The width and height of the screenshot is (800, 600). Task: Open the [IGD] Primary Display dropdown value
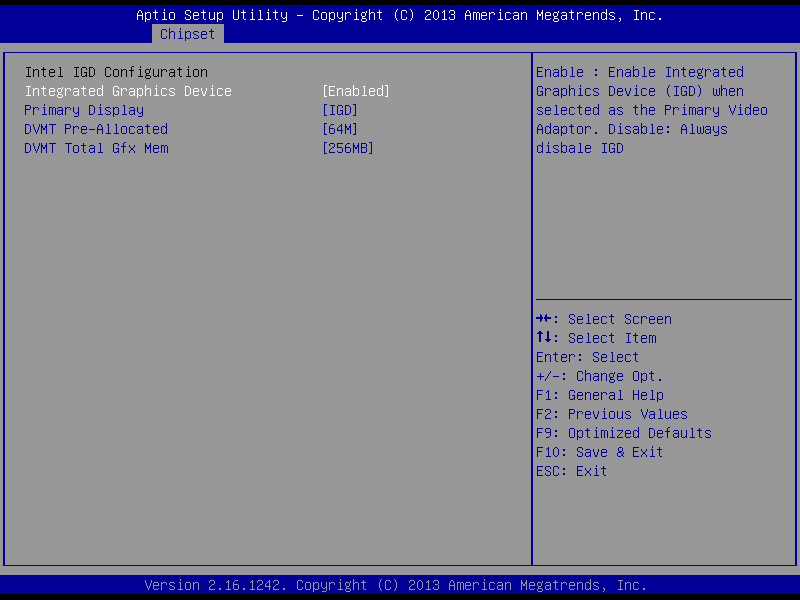[339, 110]
